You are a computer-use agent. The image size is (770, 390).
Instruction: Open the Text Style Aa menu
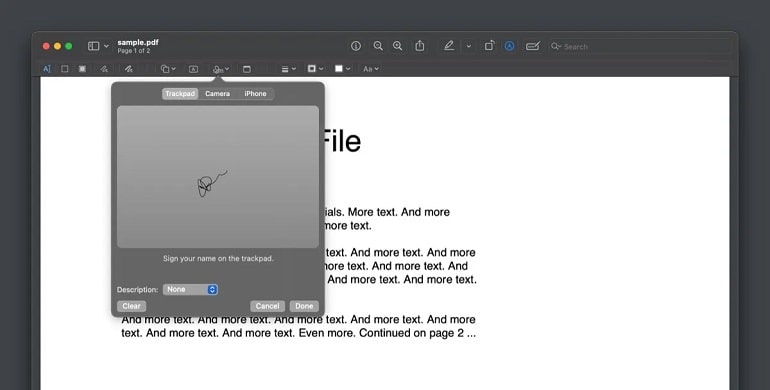[x=371, y=69]
